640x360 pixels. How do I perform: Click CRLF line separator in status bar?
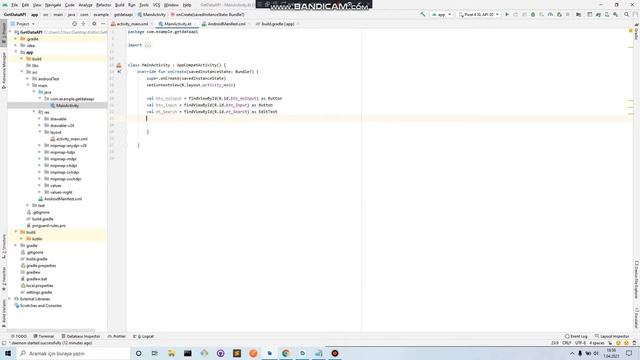tap(567, 343)
